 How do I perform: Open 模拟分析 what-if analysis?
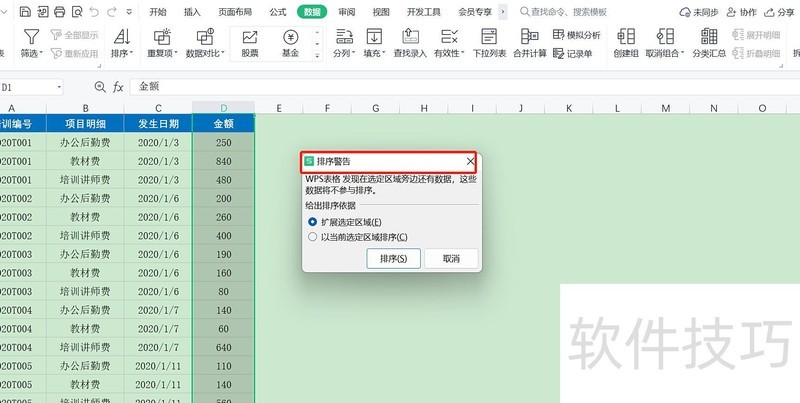point(577,35)
